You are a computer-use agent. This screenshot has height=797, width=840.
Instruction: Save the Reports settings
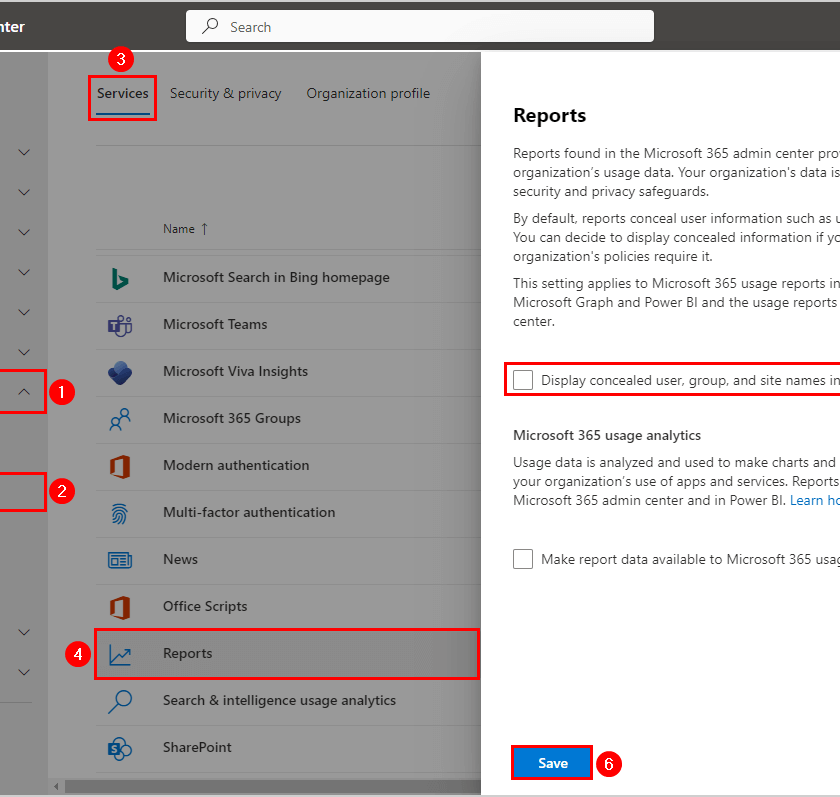coord(552,763)
